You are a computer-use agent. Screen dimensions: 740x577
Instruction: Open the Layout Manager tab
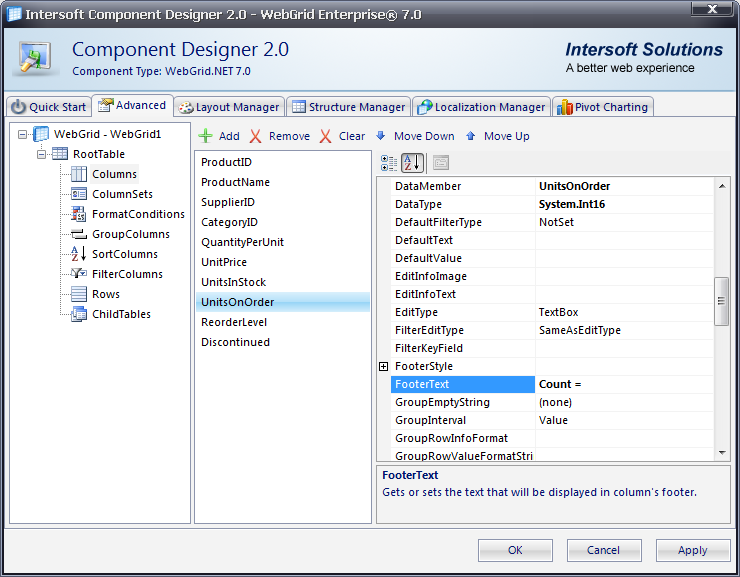229,107
